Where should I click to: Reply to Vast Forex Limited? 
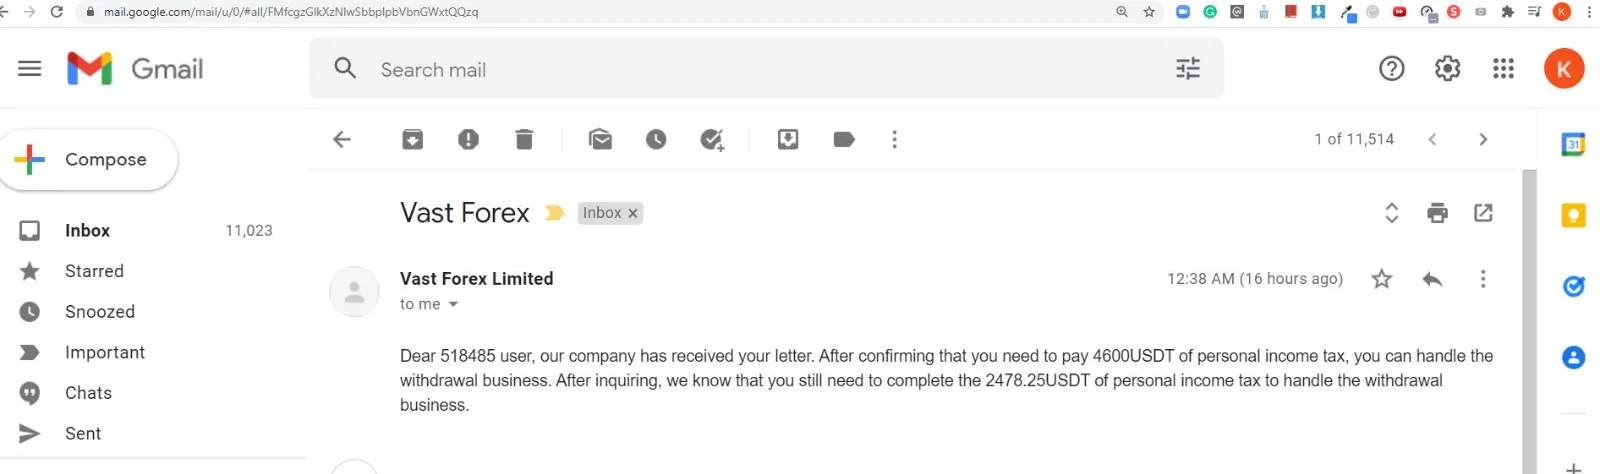1432,279
